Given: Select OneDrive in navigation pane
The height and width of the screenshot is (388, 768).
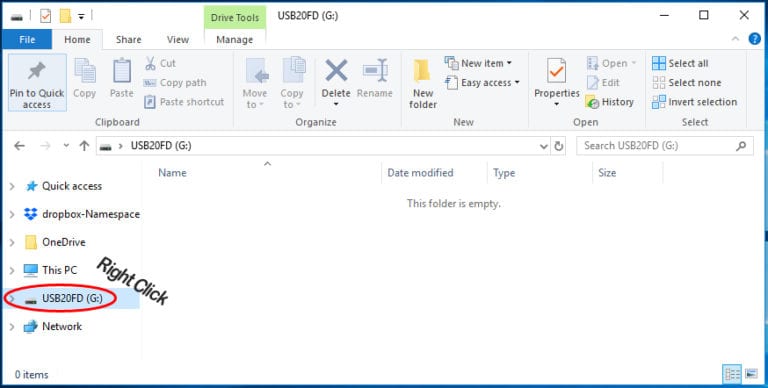Looking at the screenshot, I should coord(64,242).
